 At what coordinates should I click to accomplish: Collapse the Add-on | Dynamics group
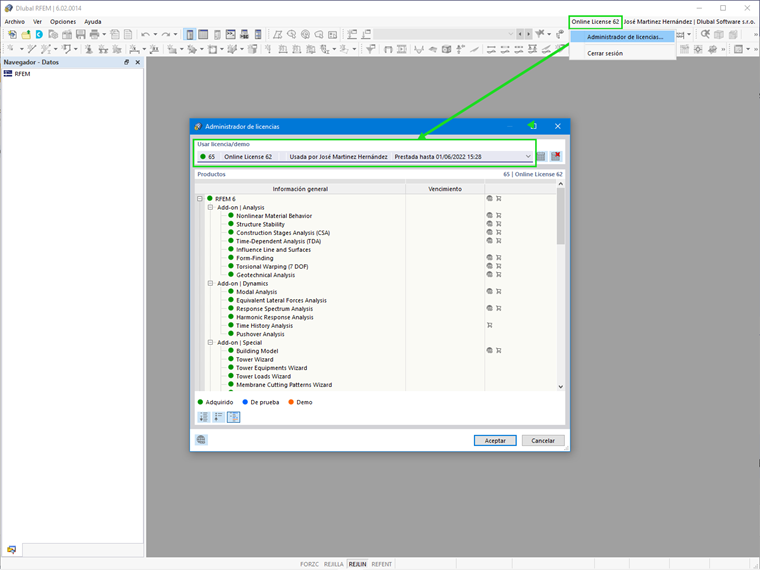point(210,284)
